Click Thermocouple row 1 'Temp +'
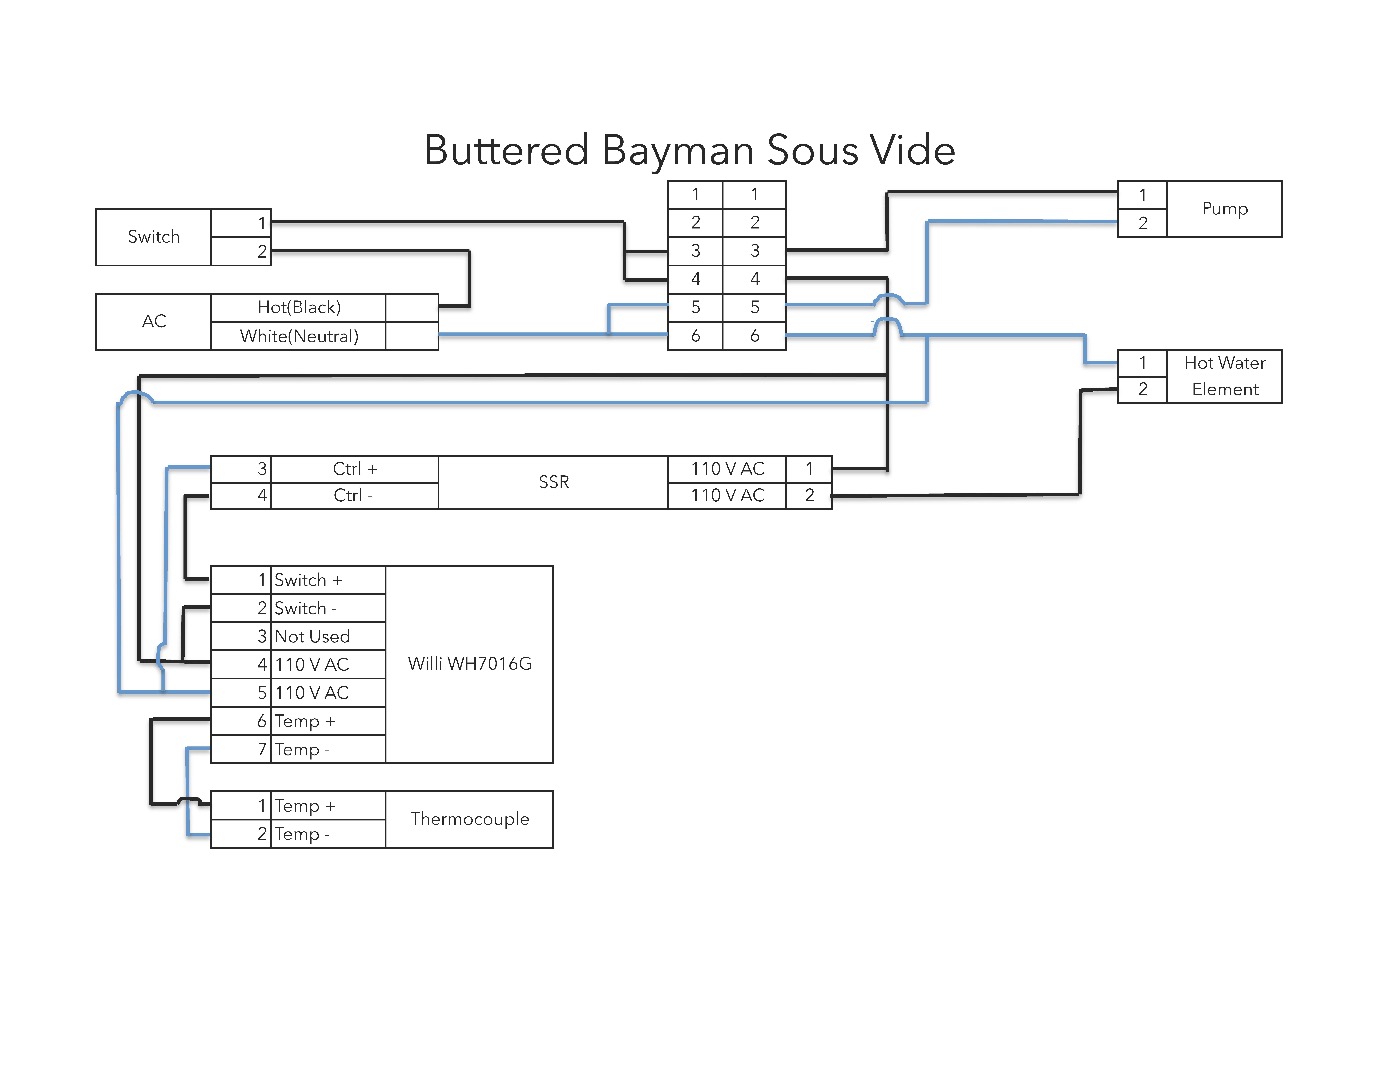This screenshot has height=1080, width=1397. pyautogui.click(x=298, y=806)
